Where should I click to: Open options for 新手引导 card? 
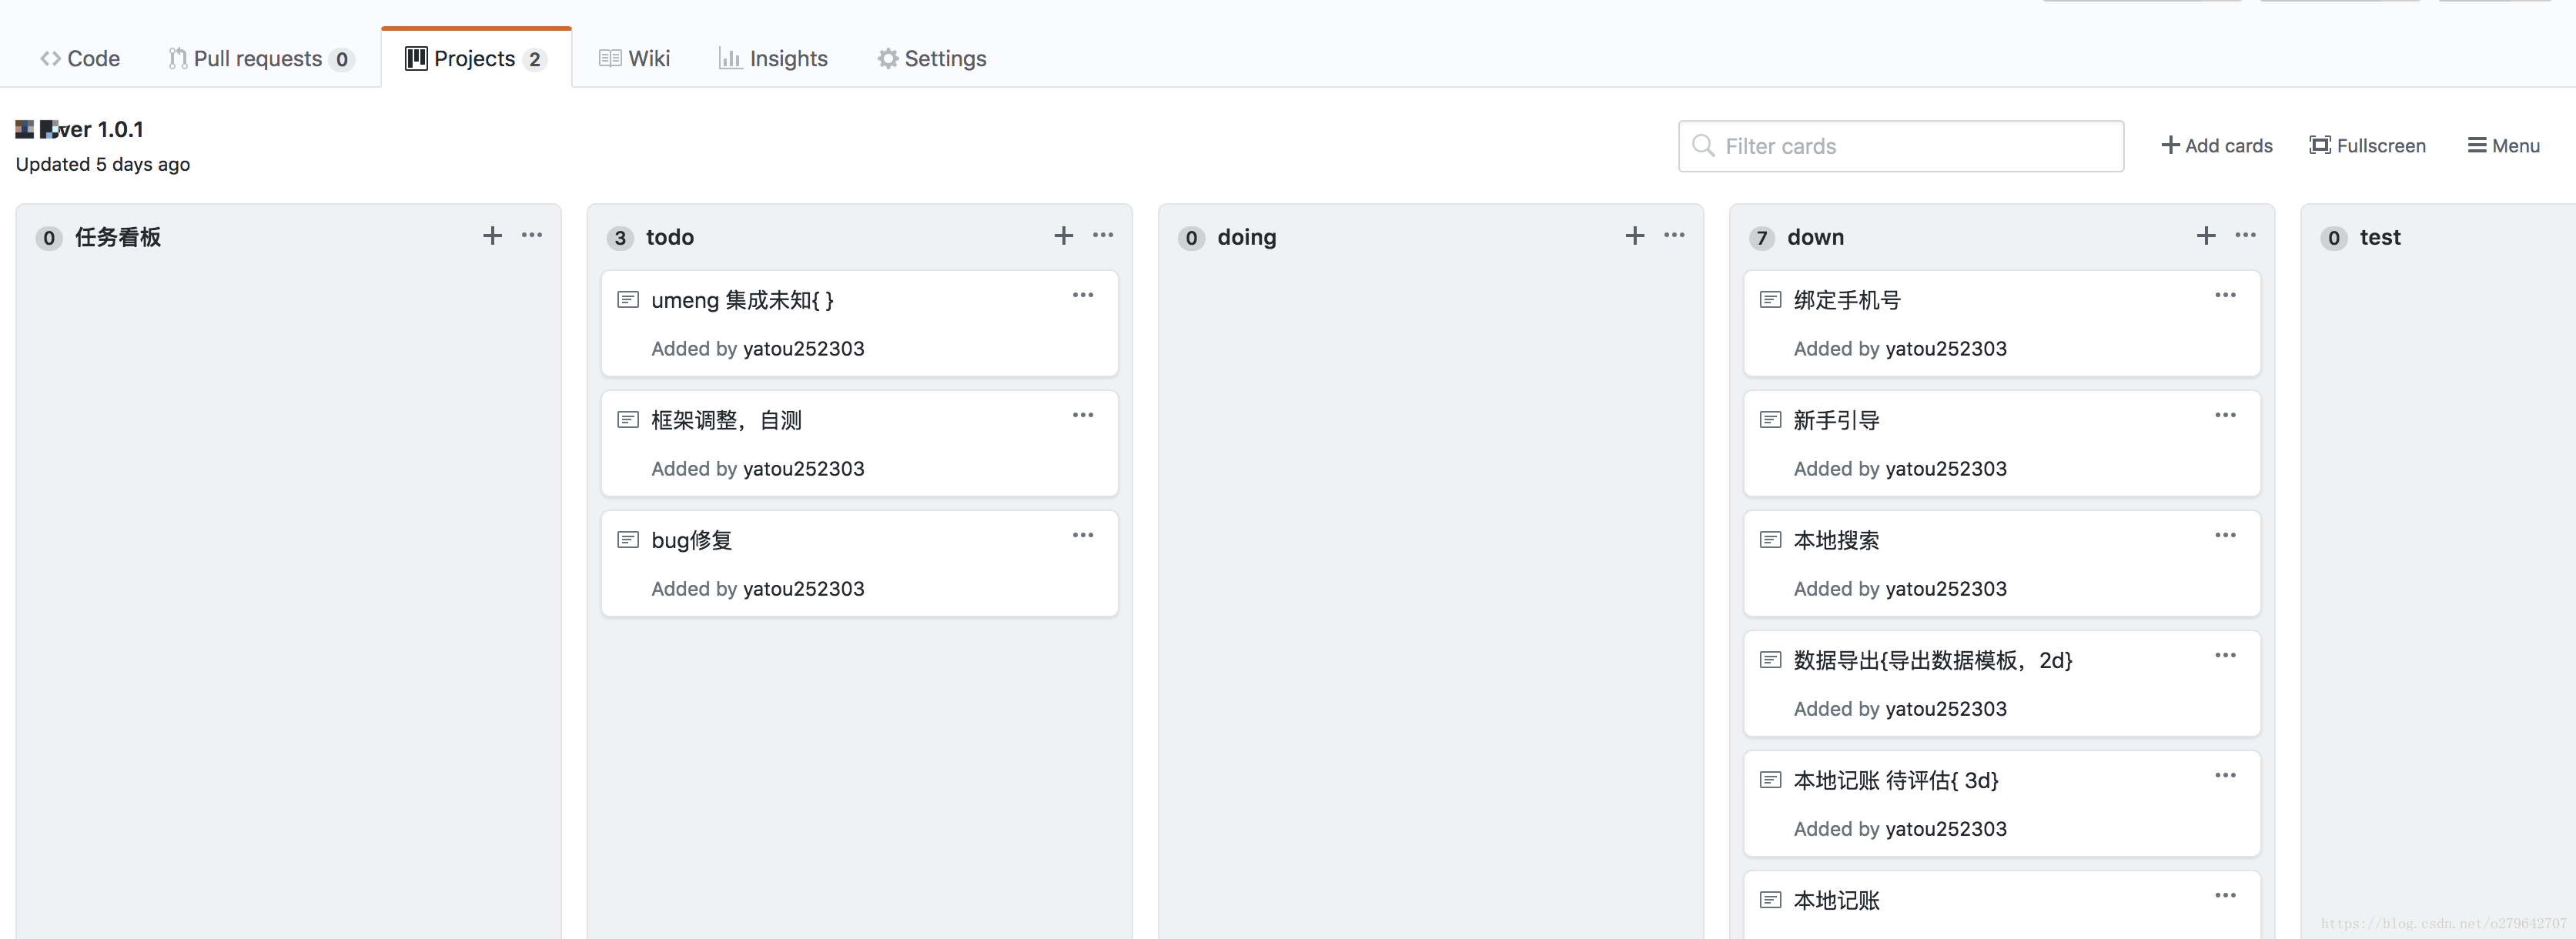2225,415
